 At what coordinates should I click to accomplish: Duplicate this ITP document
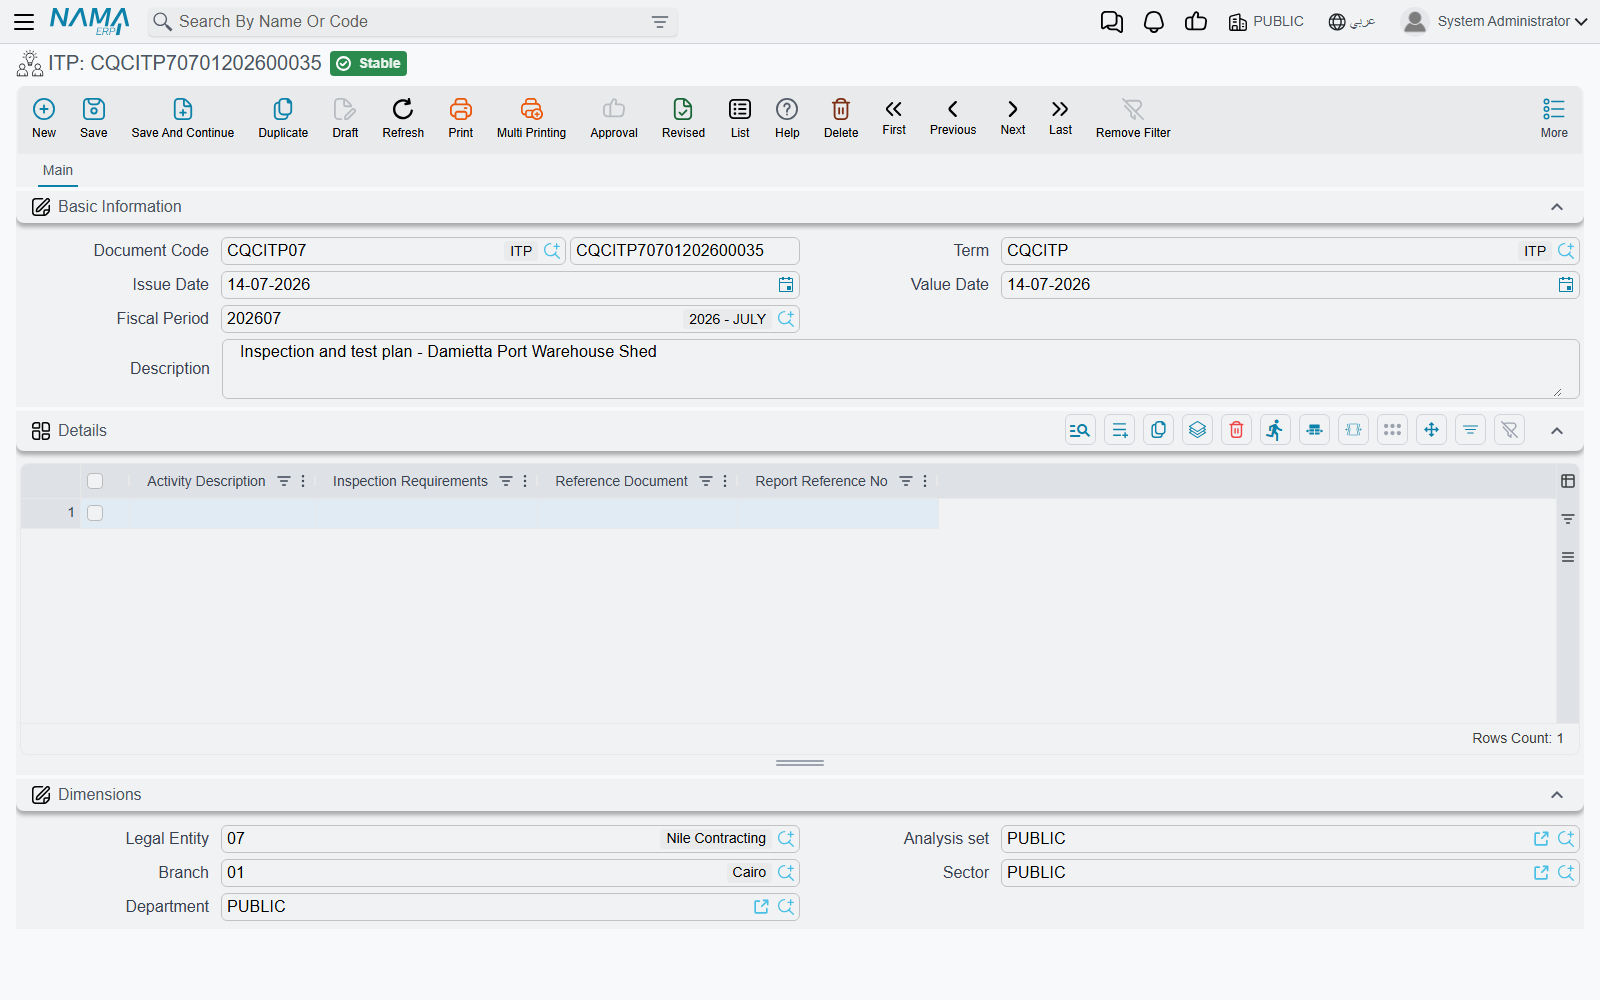tap(283, 118)
